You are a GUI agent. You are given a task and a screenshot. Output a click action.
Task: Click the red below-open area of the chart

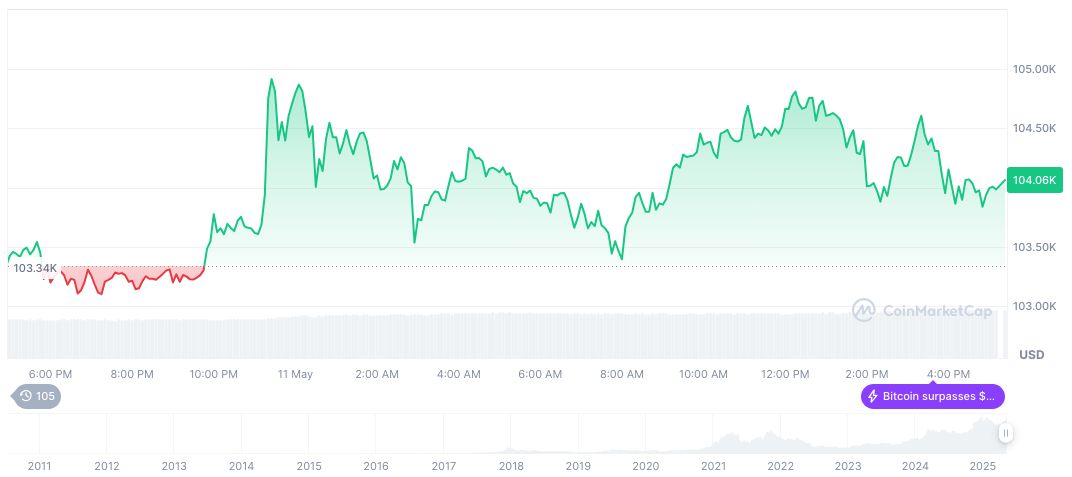pyautogui.click(x=130, y=277)
